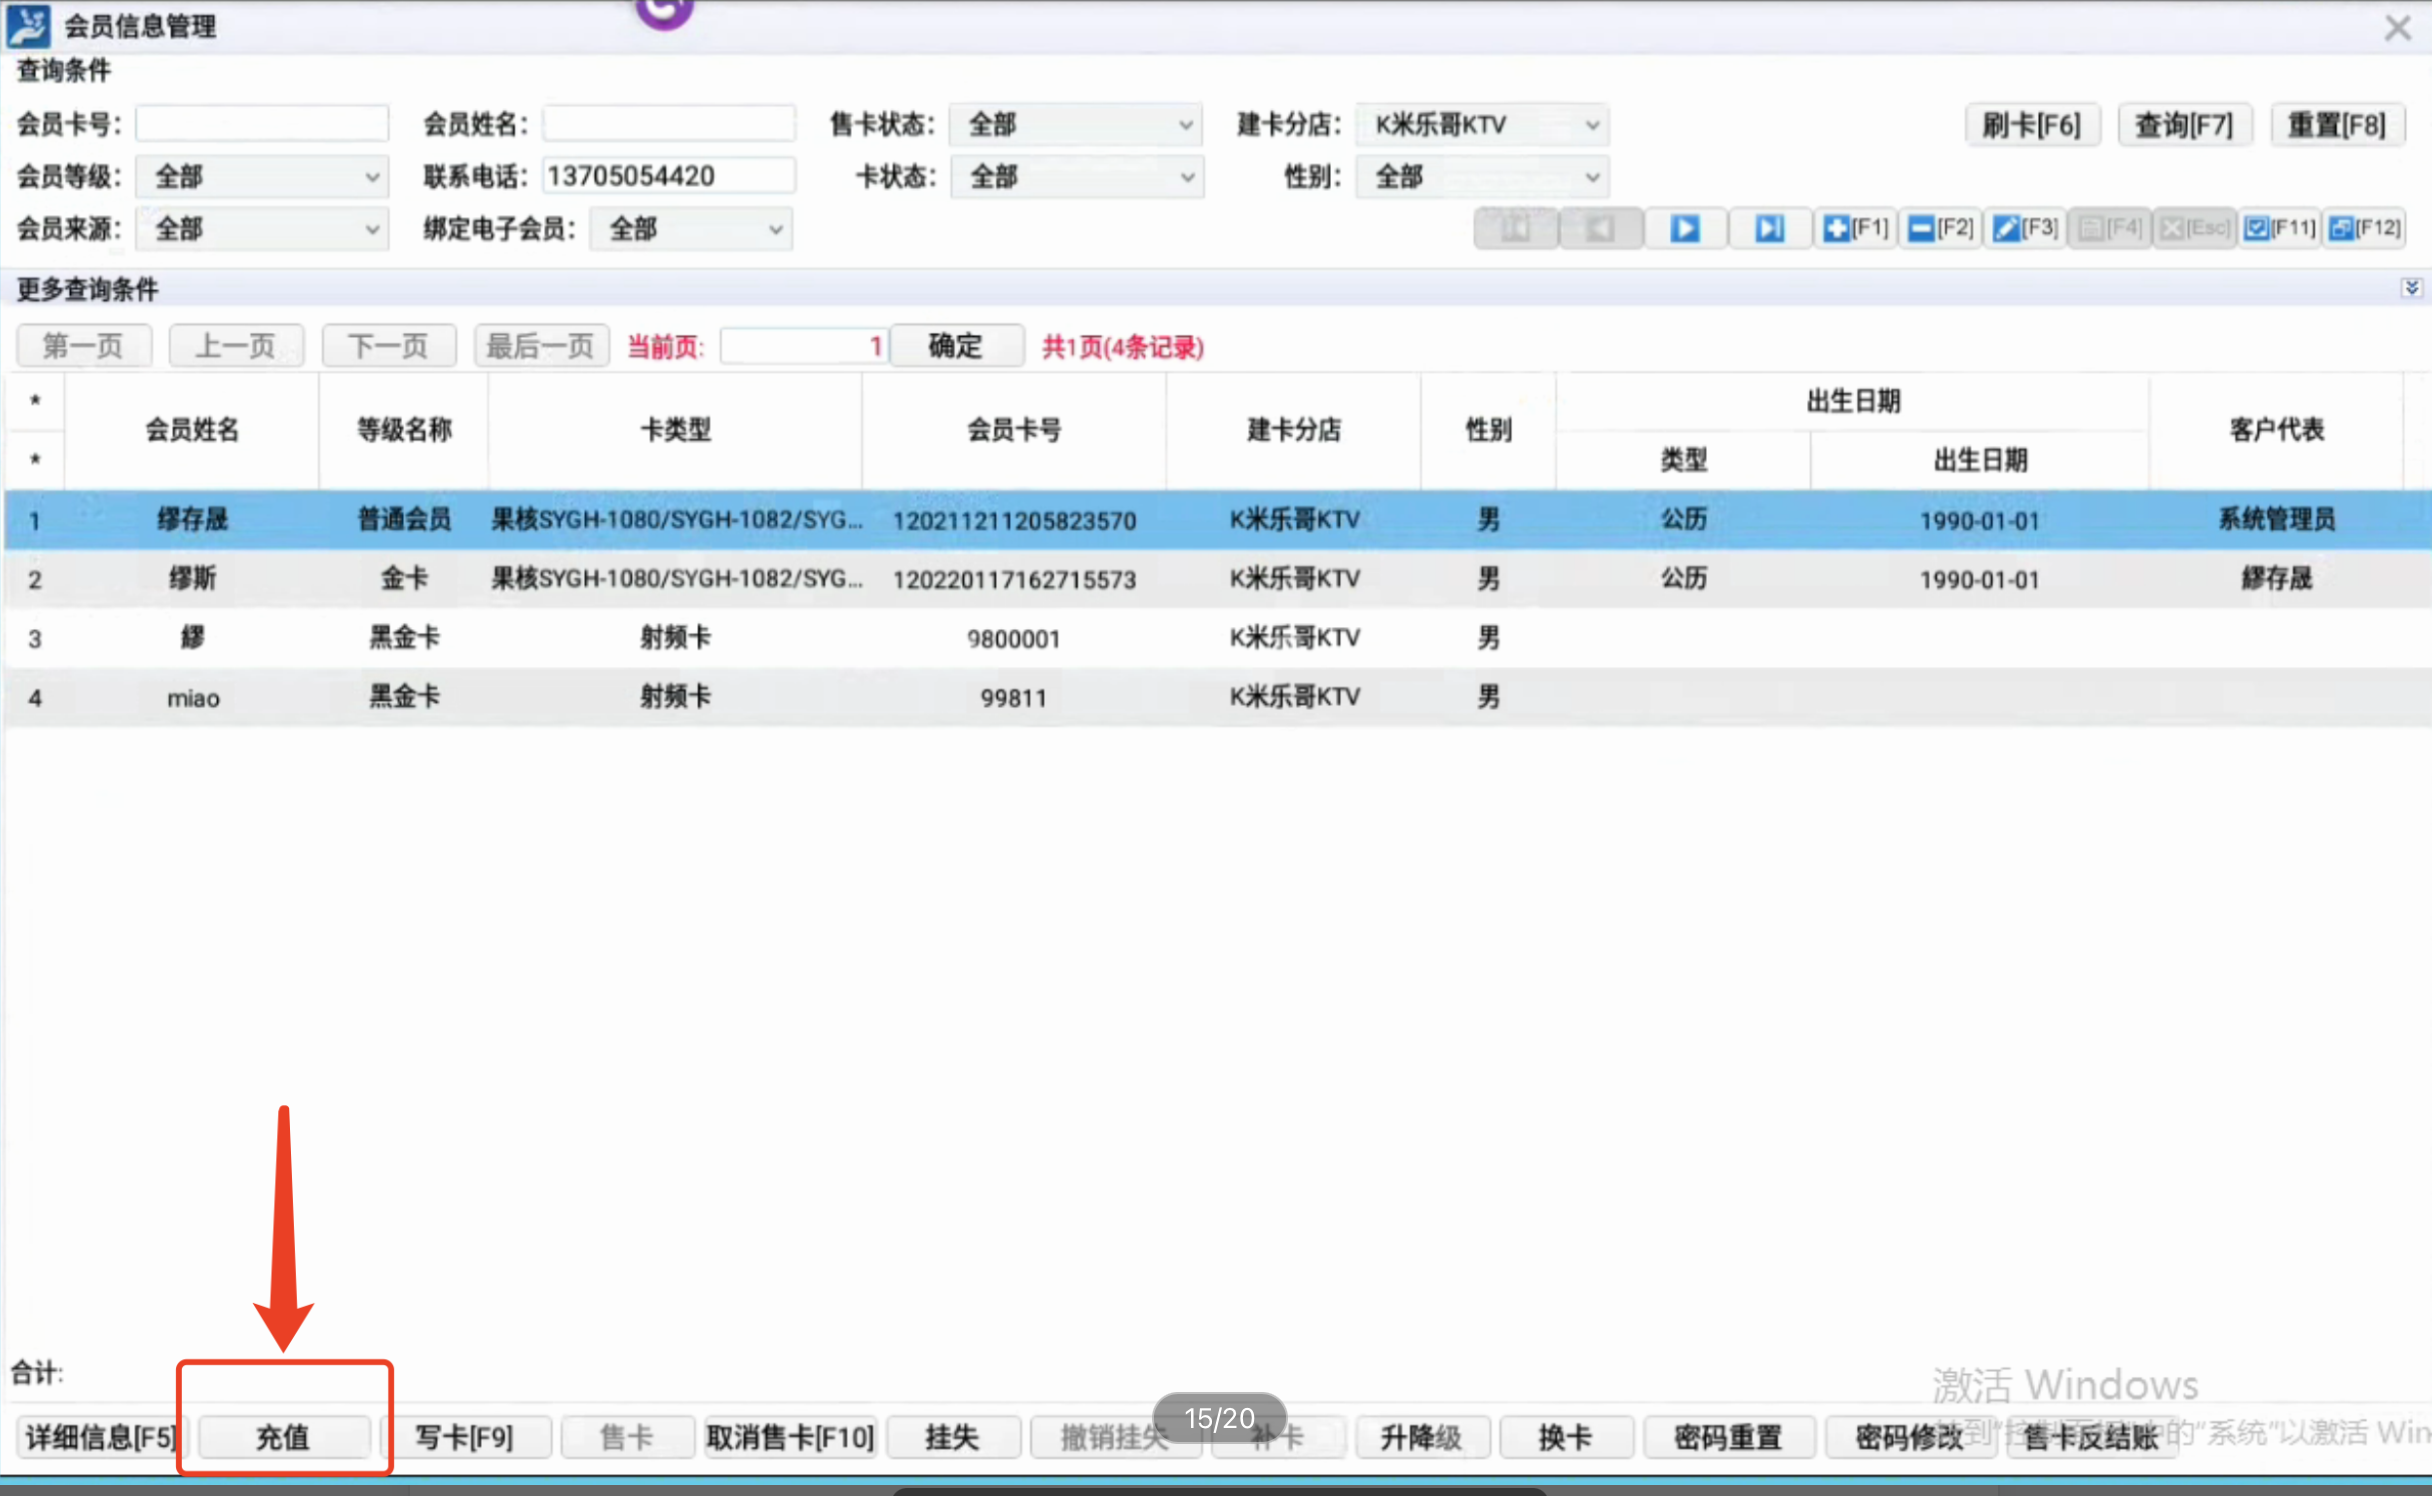Click card number 120211211205823570
Image resolution: width=2432 pixels, height=1496 pixels.
(1014, 520)
